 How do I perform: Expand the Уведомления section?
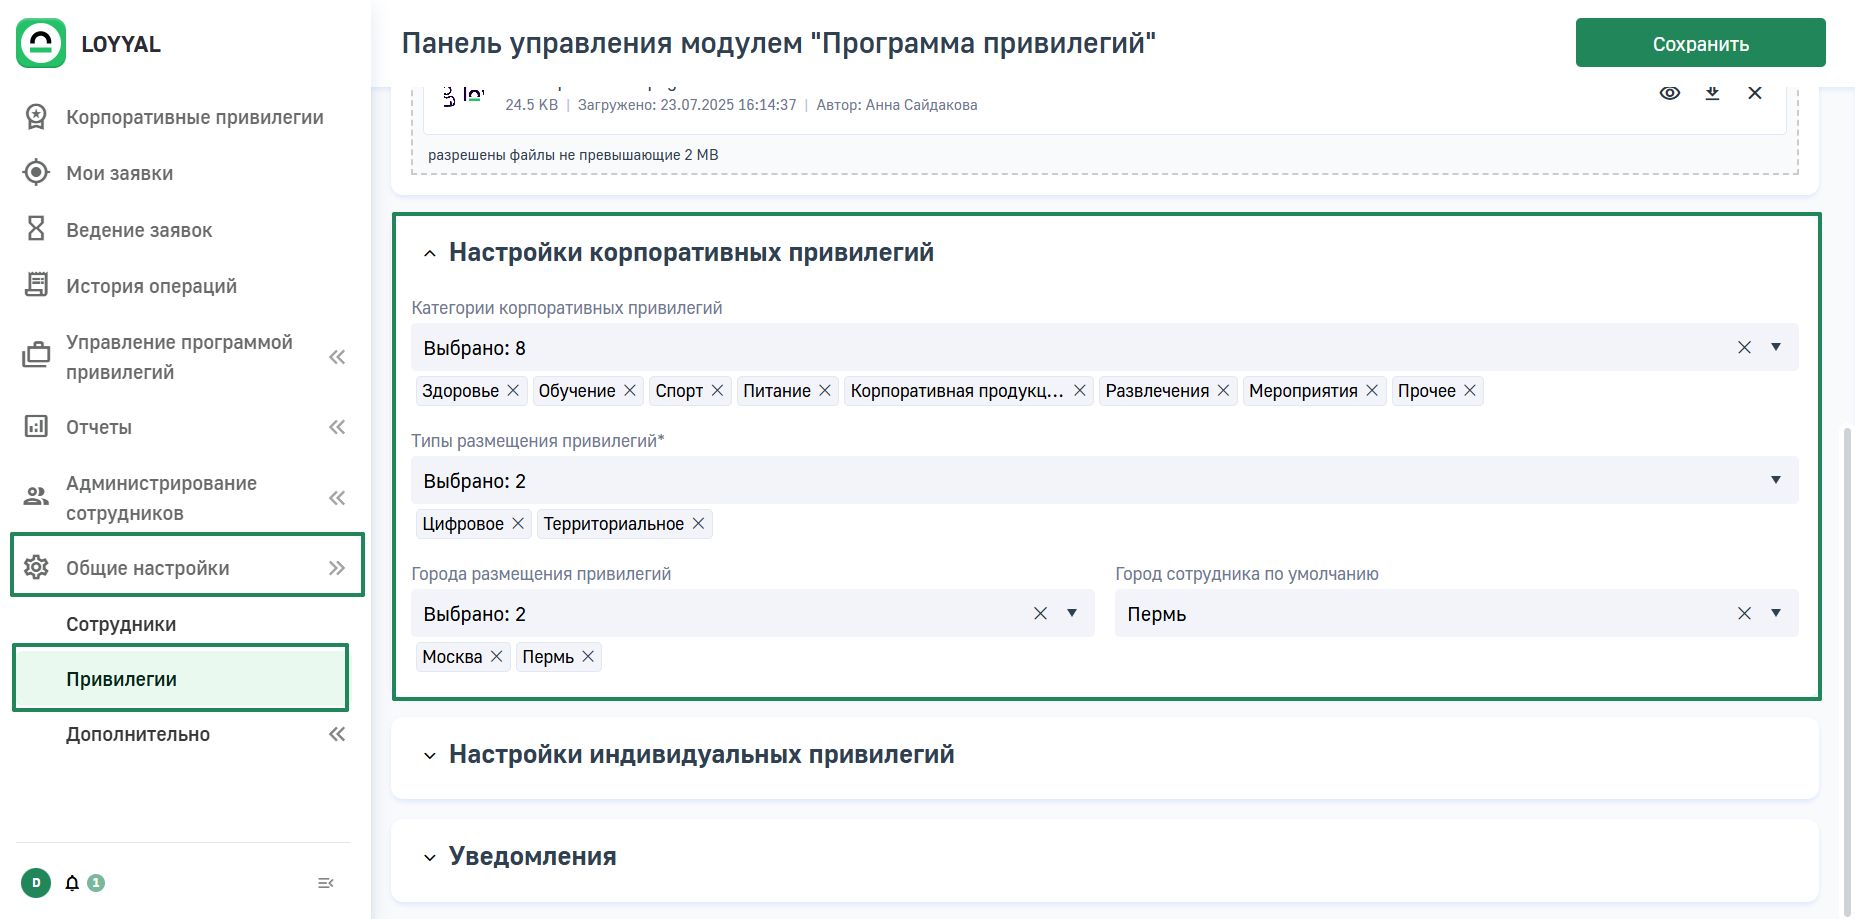click(532, 857)
